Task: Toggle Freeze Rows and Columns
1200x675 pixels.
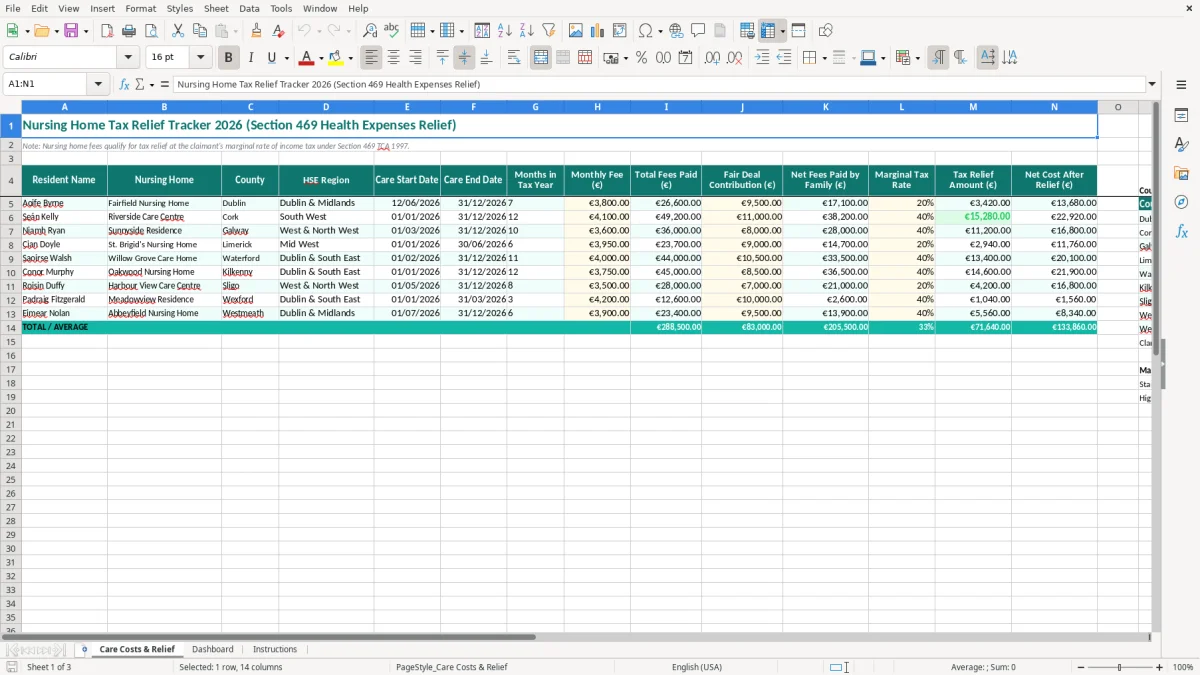Action: tap(768, 31)
